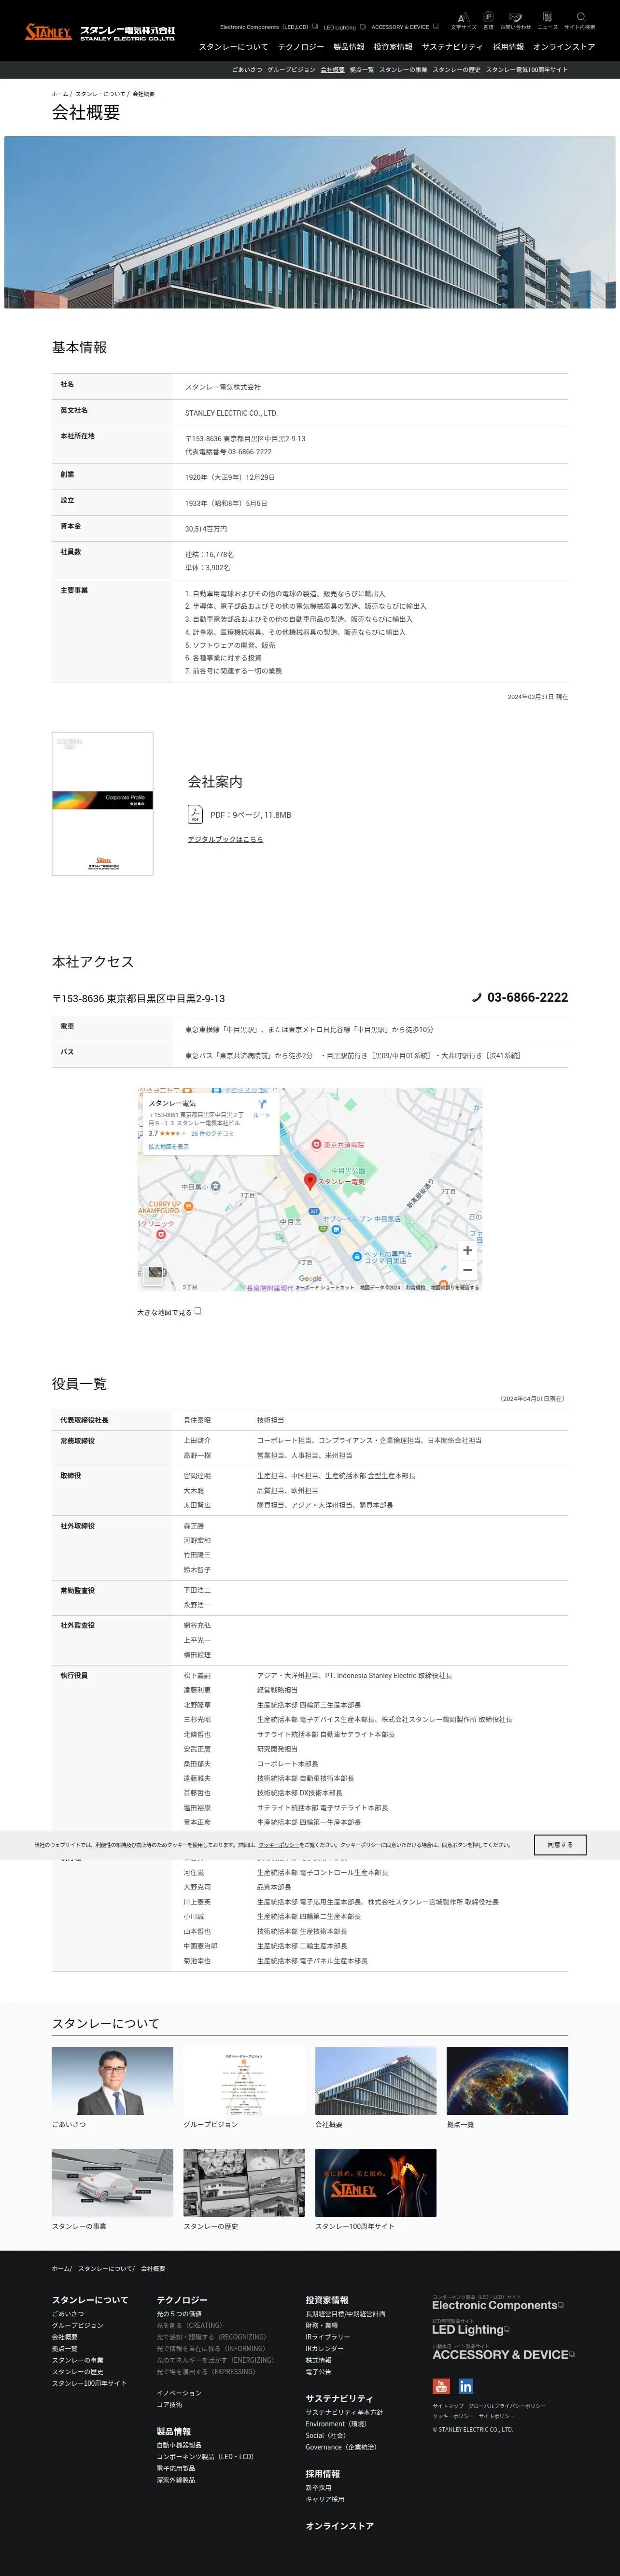Open the グローバルプライバシーポリシー footer link
The image size is (620, 2576).
pos(507,2406)
